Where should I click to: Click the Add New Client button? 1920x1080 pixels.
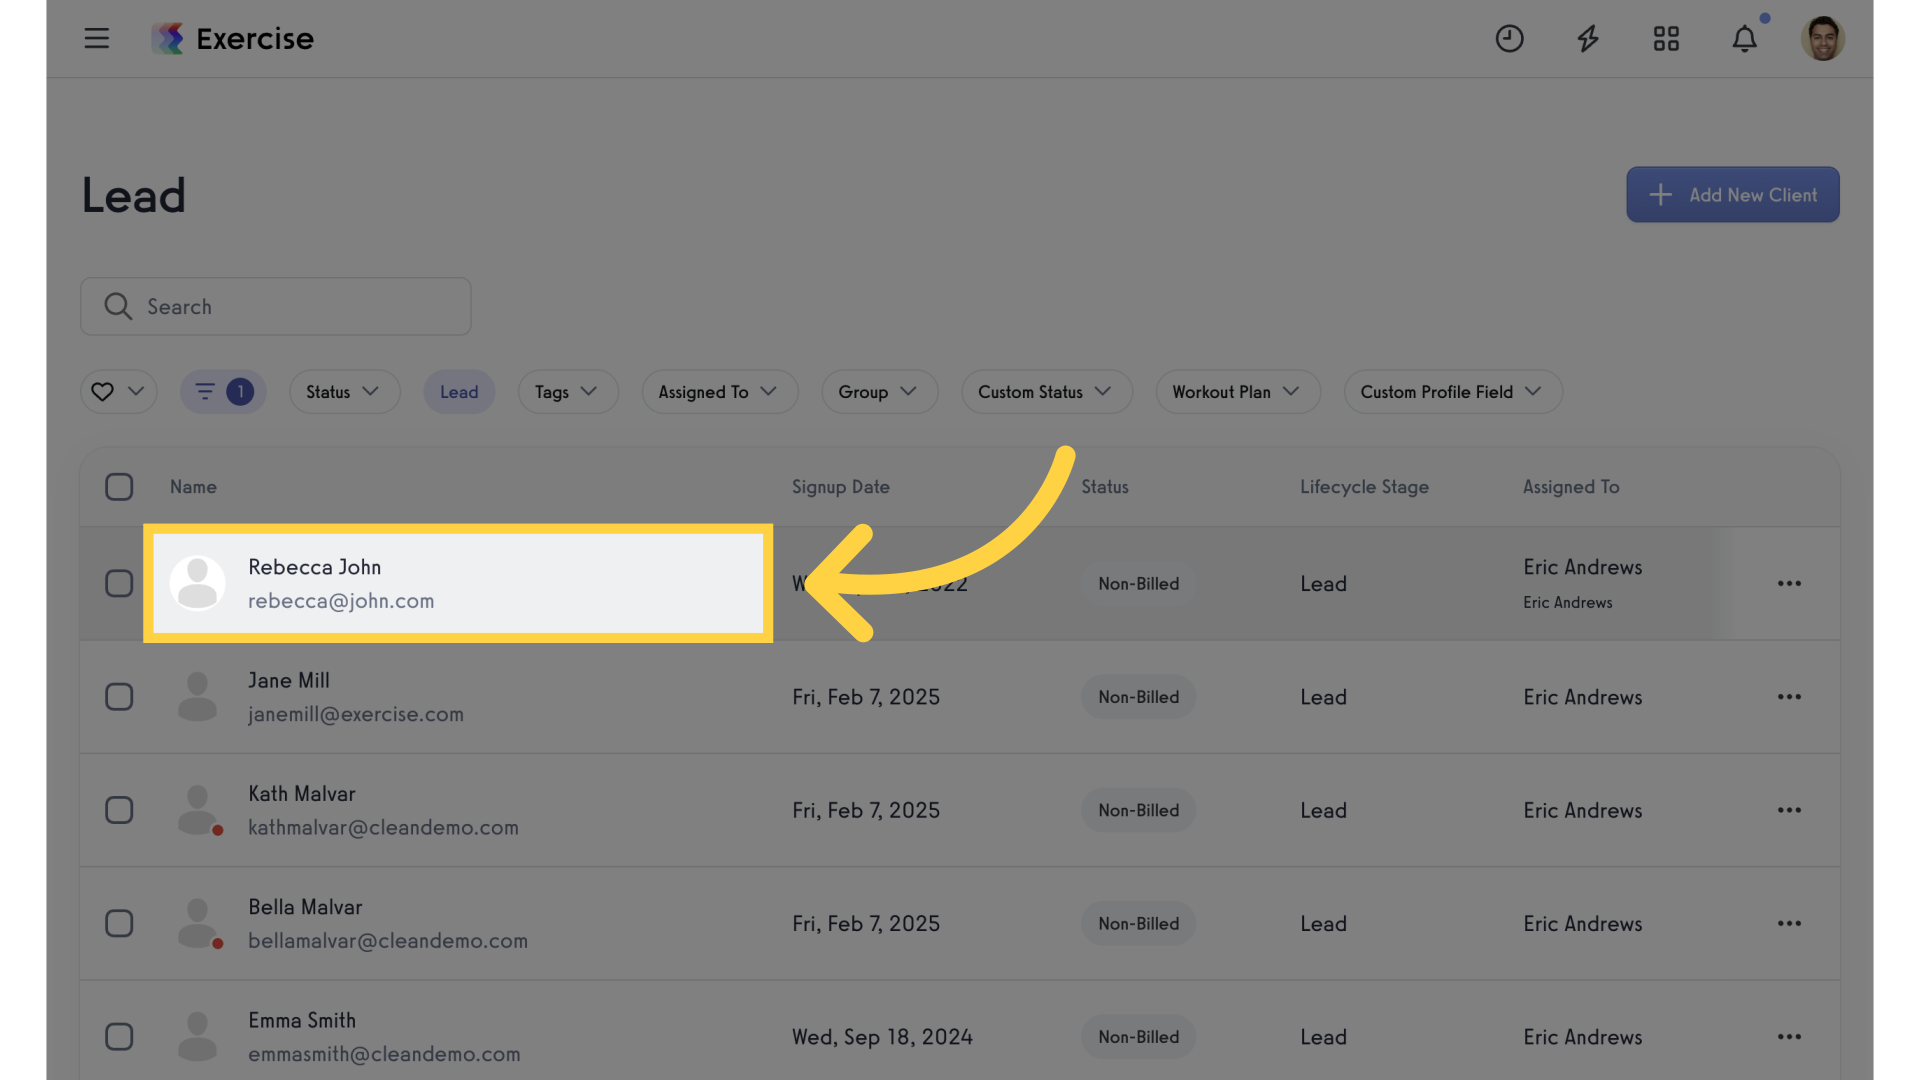pyautogui.click(x=1733, y=194)
